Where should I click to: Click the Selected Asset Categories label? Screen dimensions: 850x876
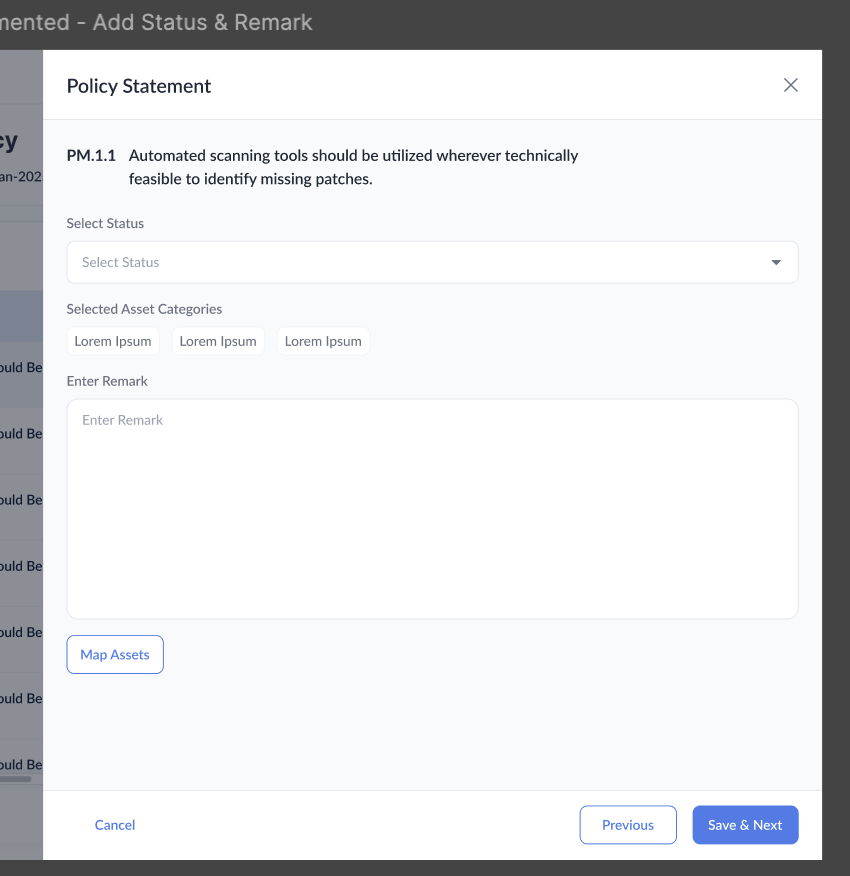[x=144, y=309]
